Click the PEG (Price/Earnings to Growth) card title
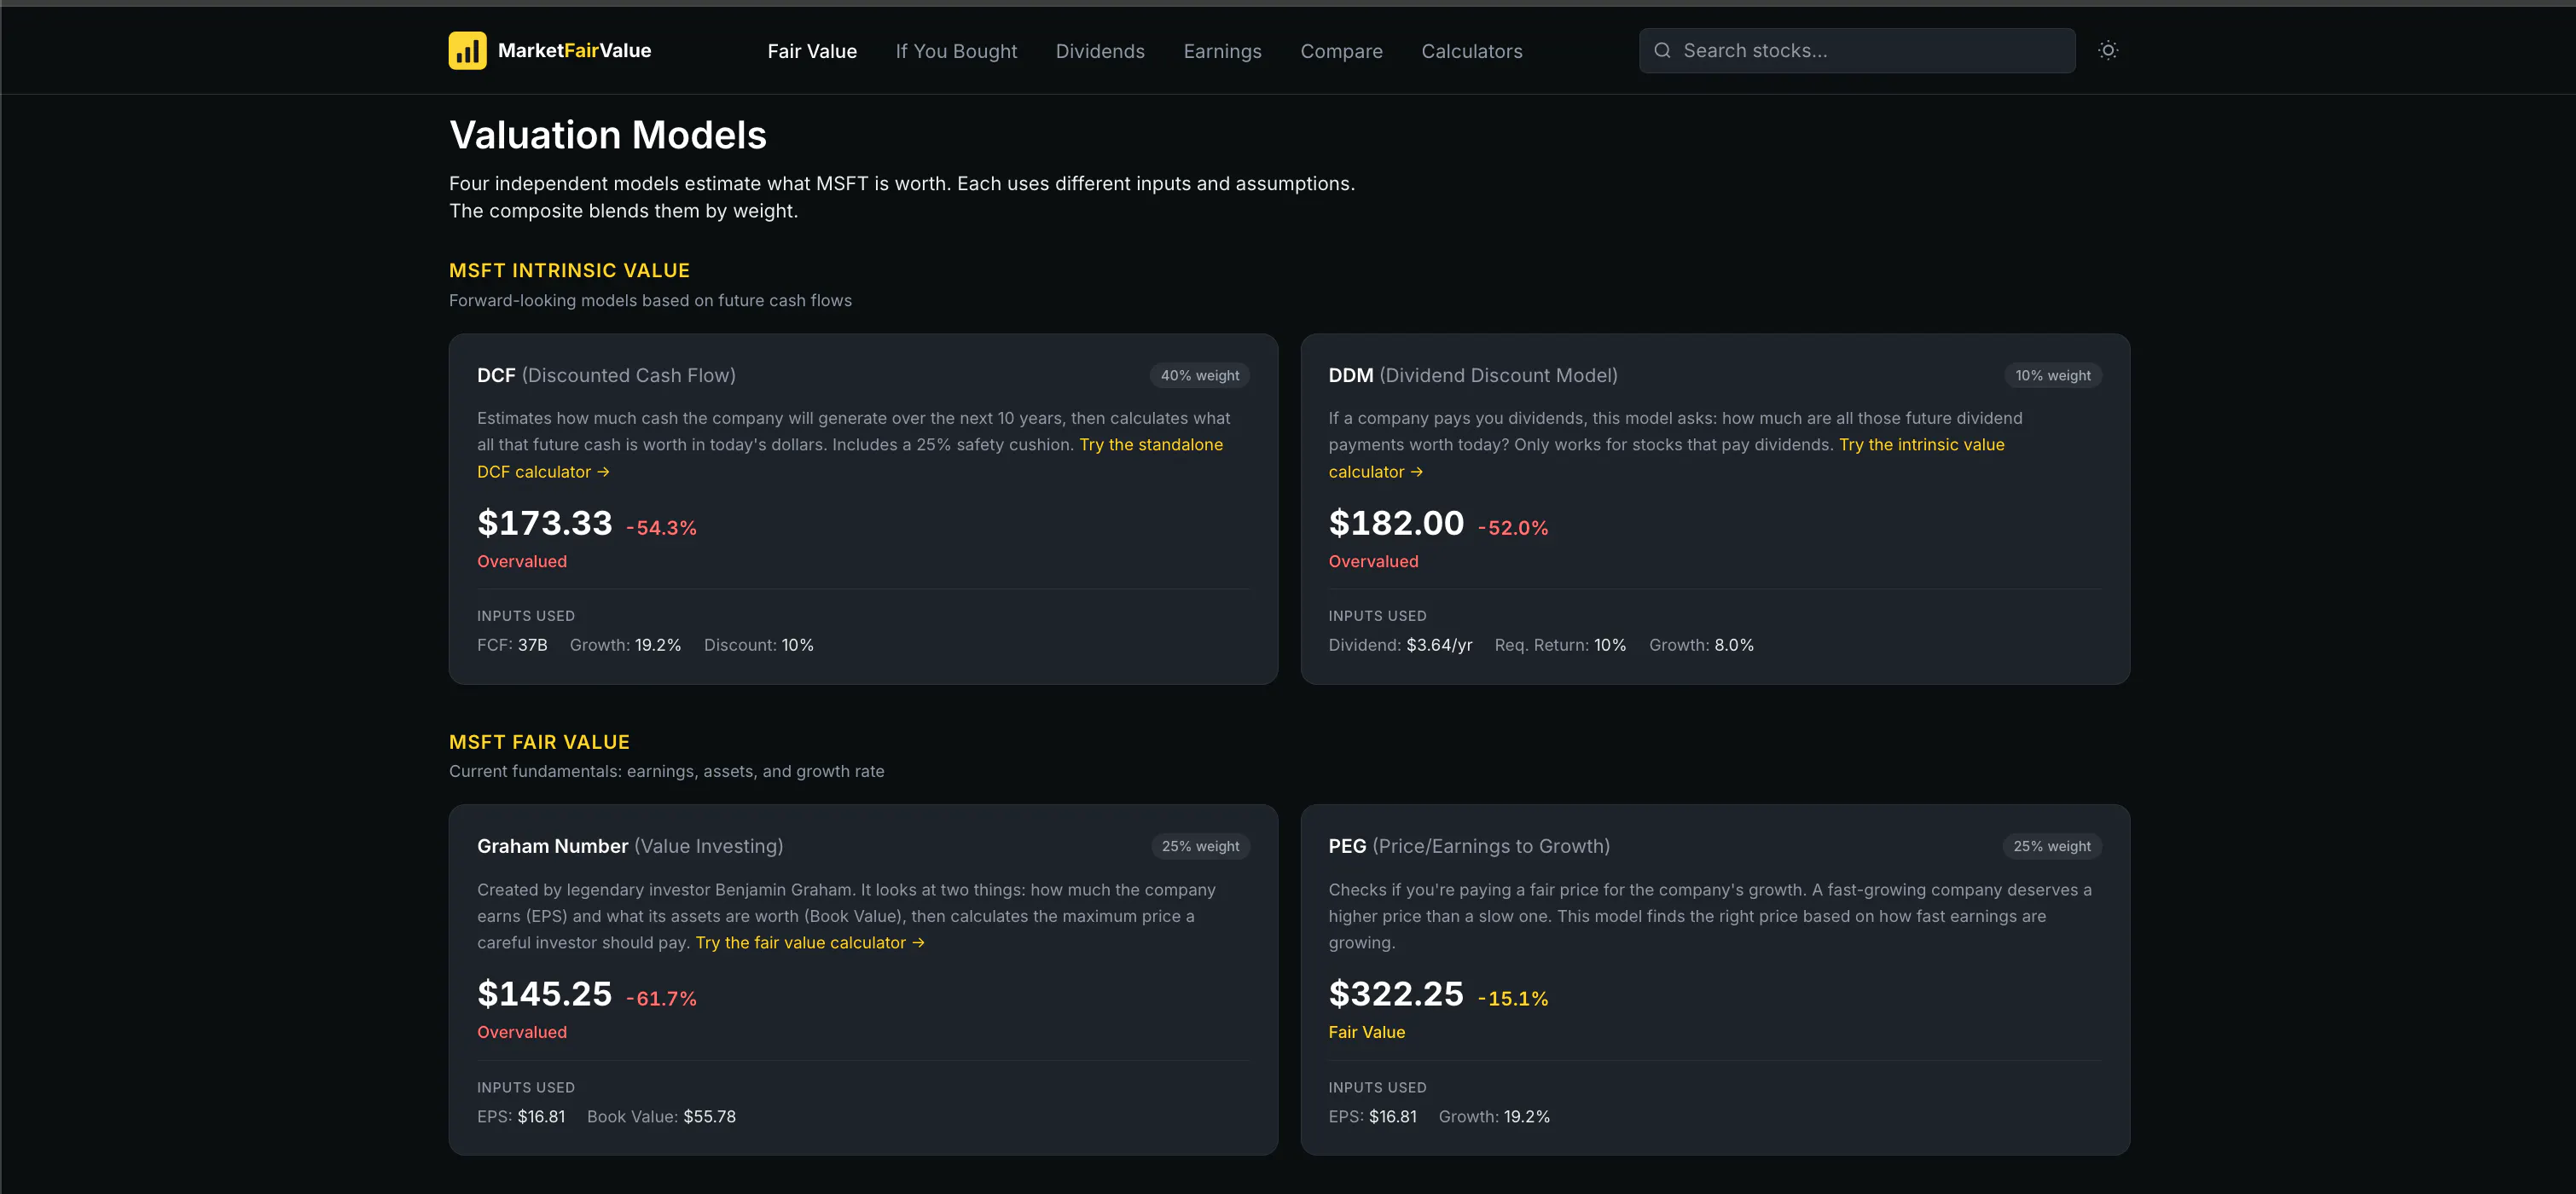Image resolution: width=2576 pixels, height=1194 pixels. point(1469,846)
